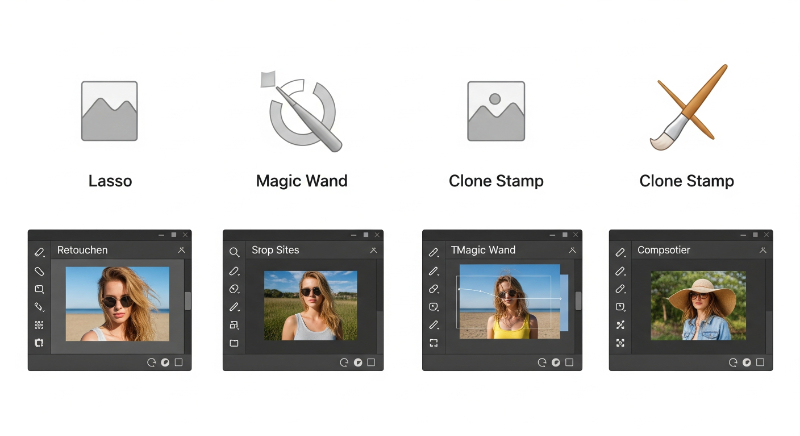The width and height of the screenshot is (800, 436).
Task: Click the square icon in Compsotier footer
Action: (760, 362)
